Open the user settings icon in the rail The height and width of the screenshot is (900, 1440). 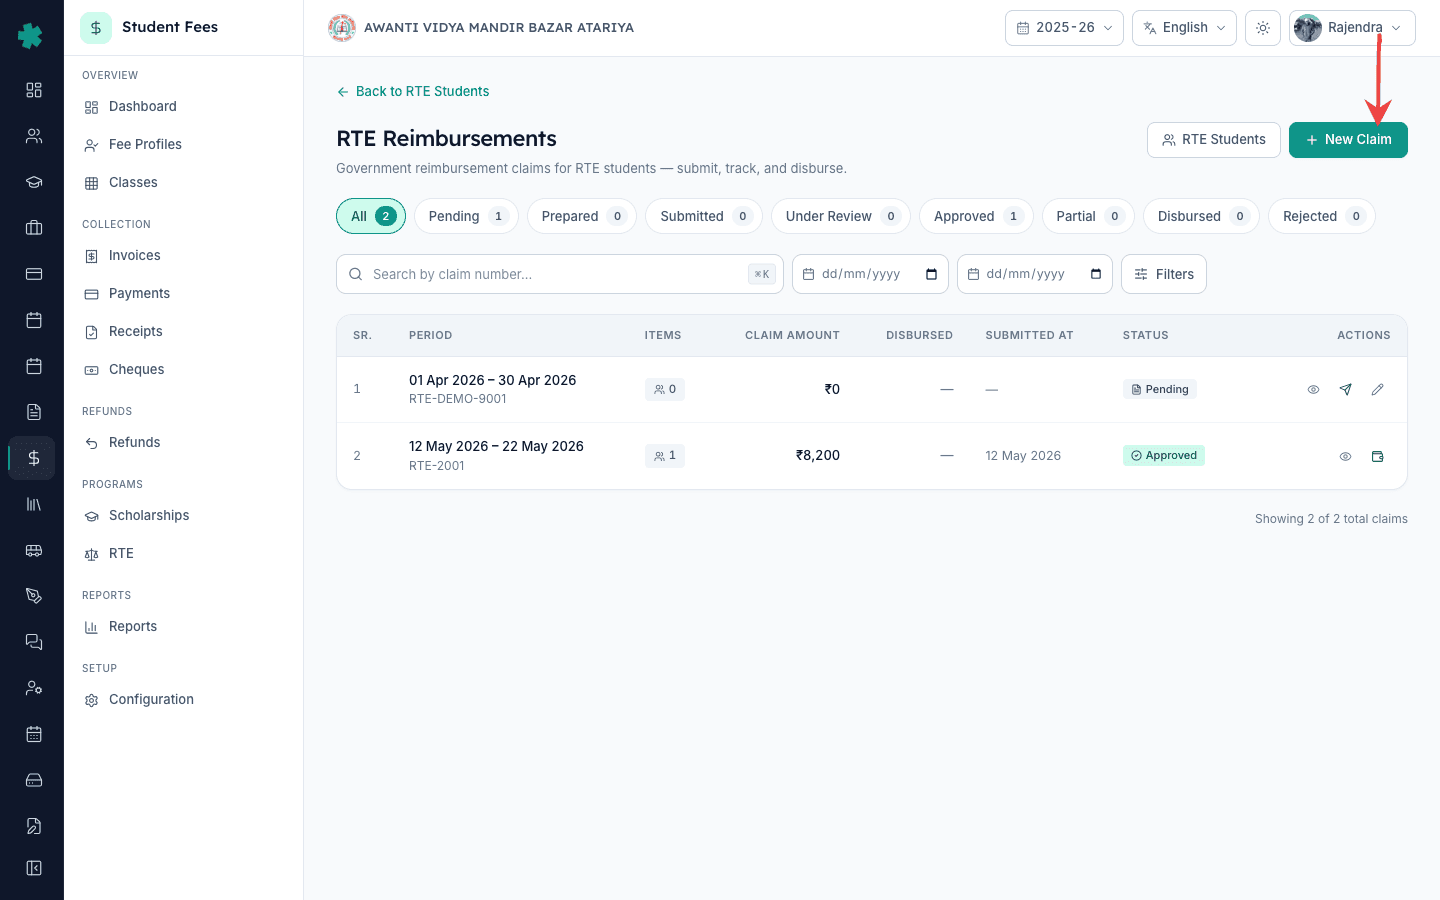pos(34,688)
